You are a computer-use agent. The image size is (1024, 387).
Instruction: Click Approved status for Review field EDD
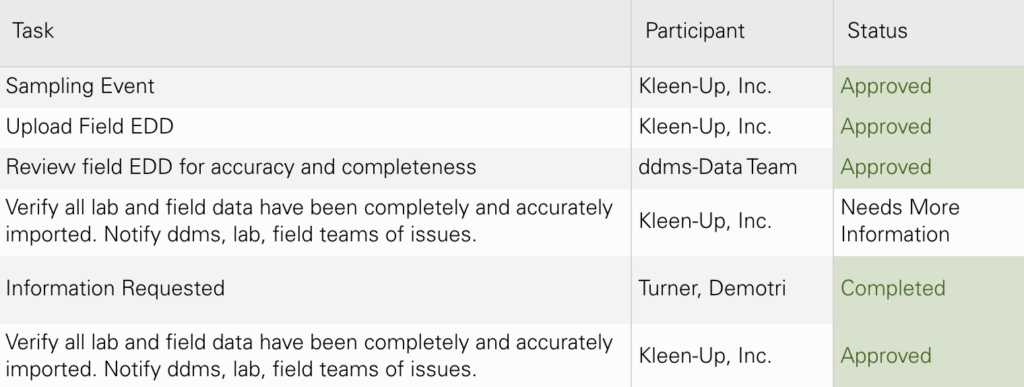(x=886, y=167)
